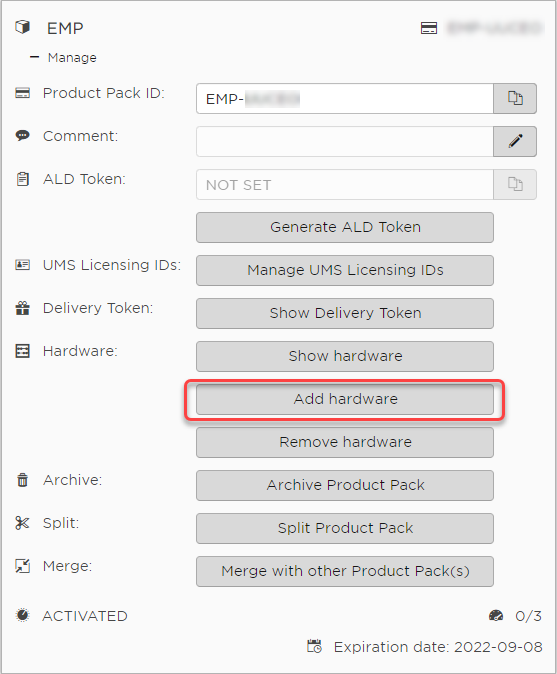This screenshot has width=557, height=674.
Task: Click the expiration date calendar icon
Action: pos(314,646)
